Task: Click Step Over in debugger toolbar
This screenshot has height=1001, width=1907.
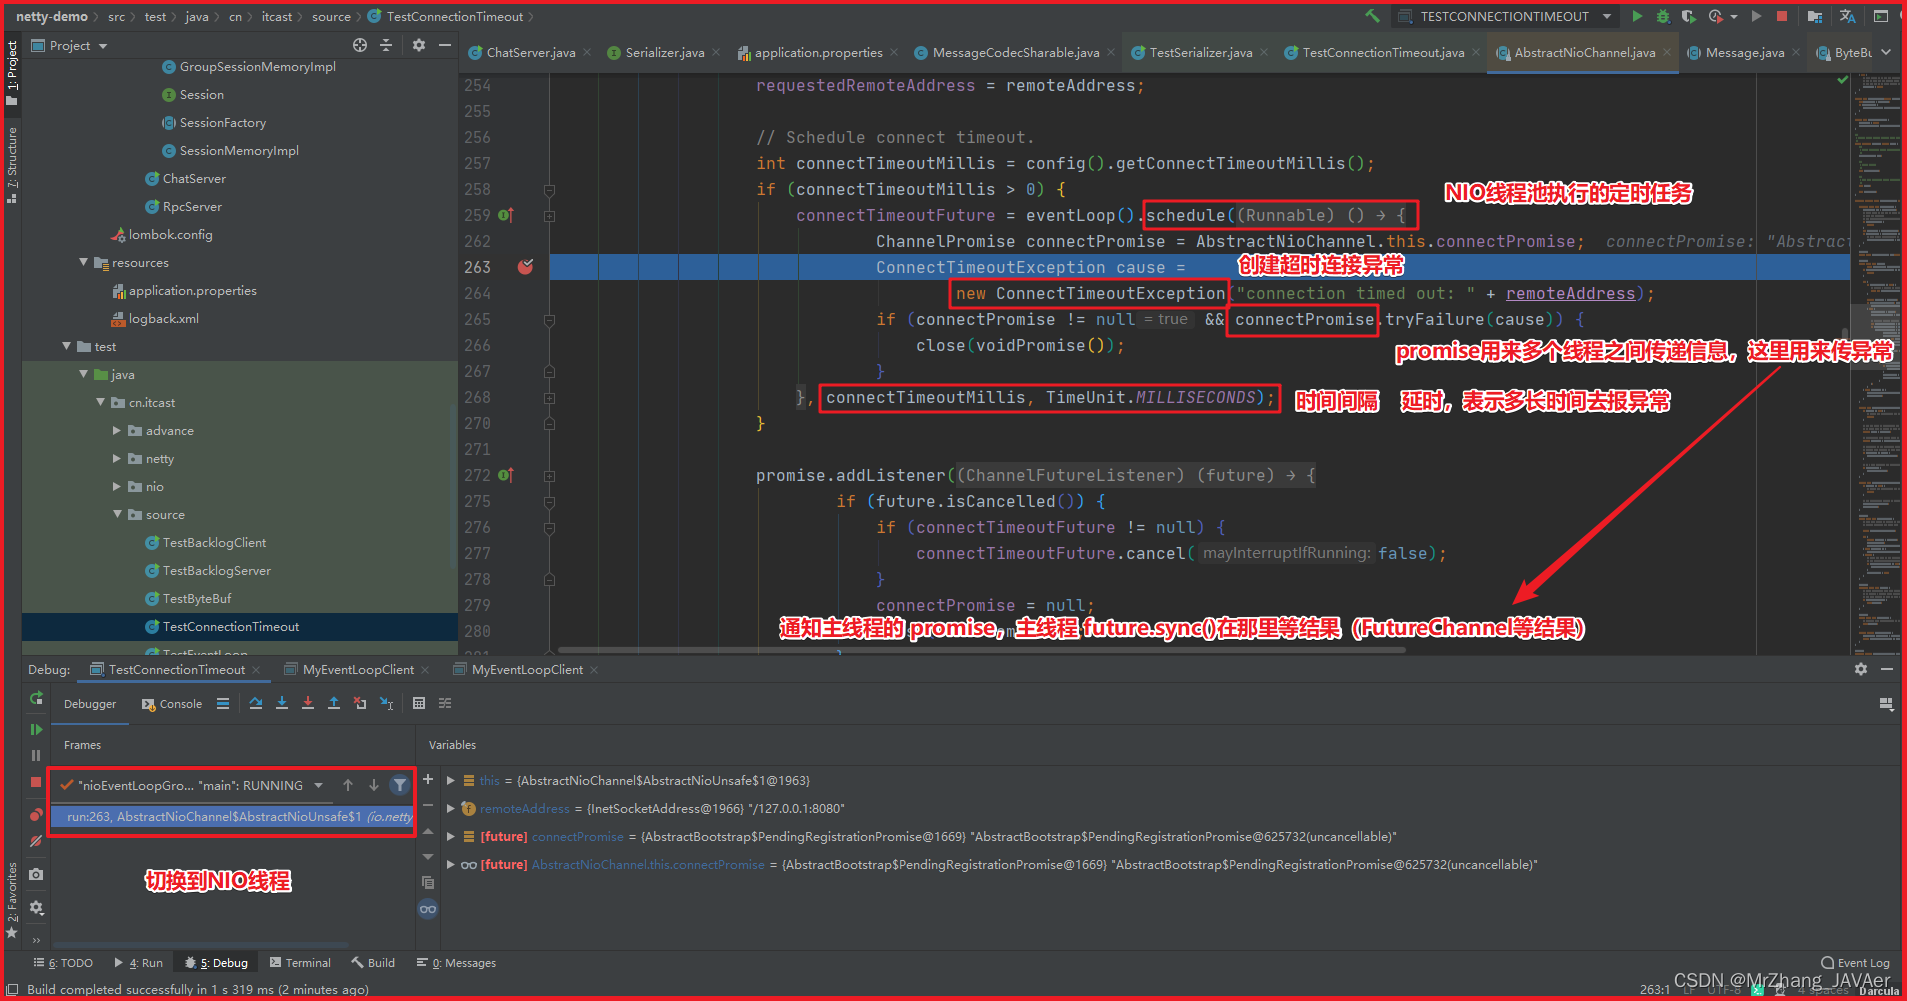Action: tap(256, 703)
